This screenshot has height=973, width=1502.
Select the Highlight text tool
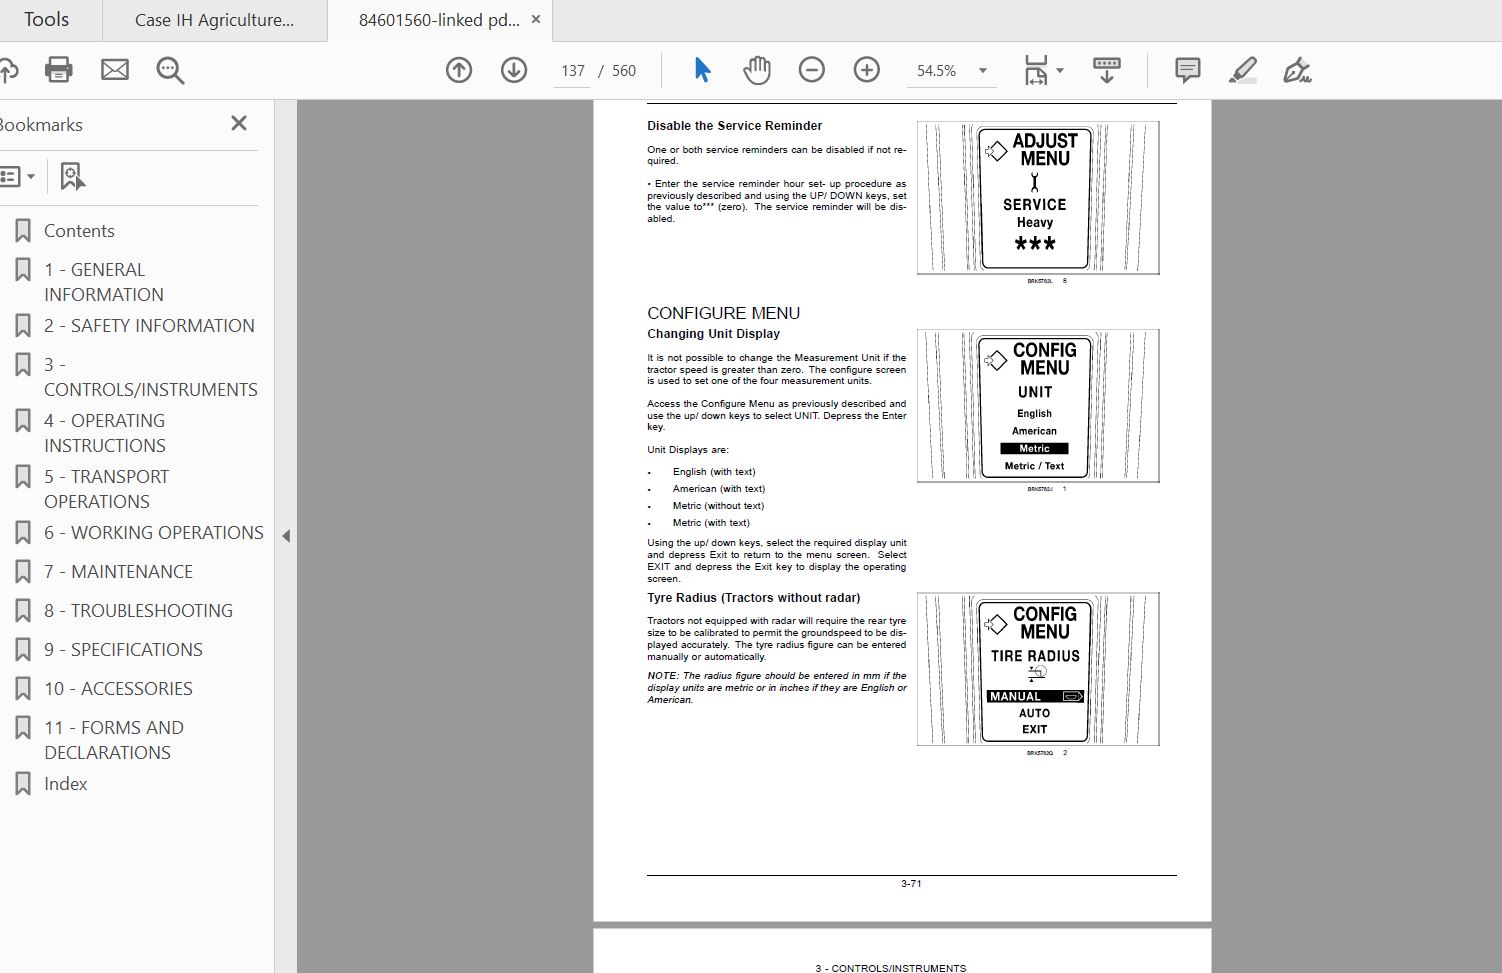click(x=1242, y=70)
